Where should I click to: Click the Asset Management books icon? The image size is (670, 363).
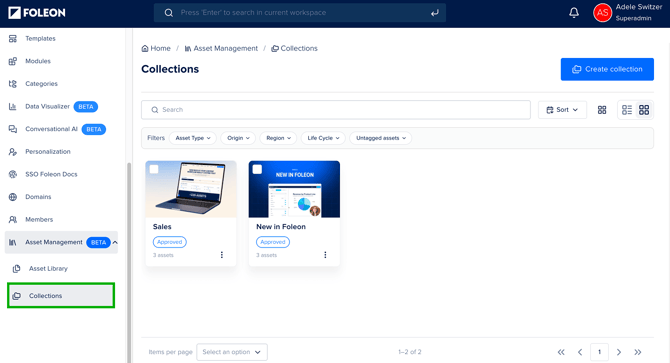pyautogui.click(x=13, y=242)
